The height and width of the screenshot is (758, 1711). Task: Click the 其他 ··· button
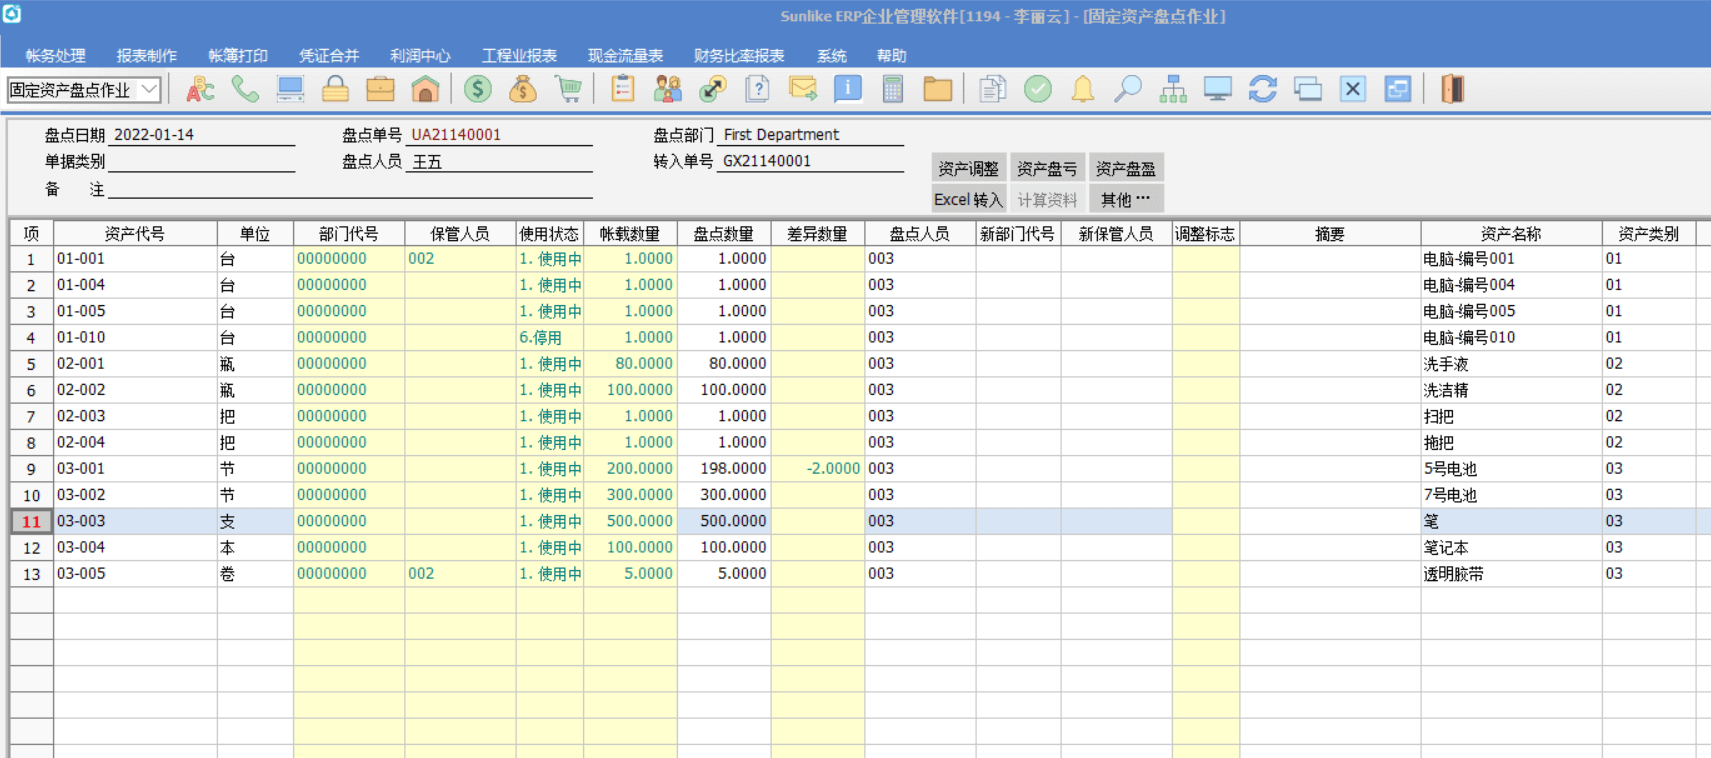1126,199
